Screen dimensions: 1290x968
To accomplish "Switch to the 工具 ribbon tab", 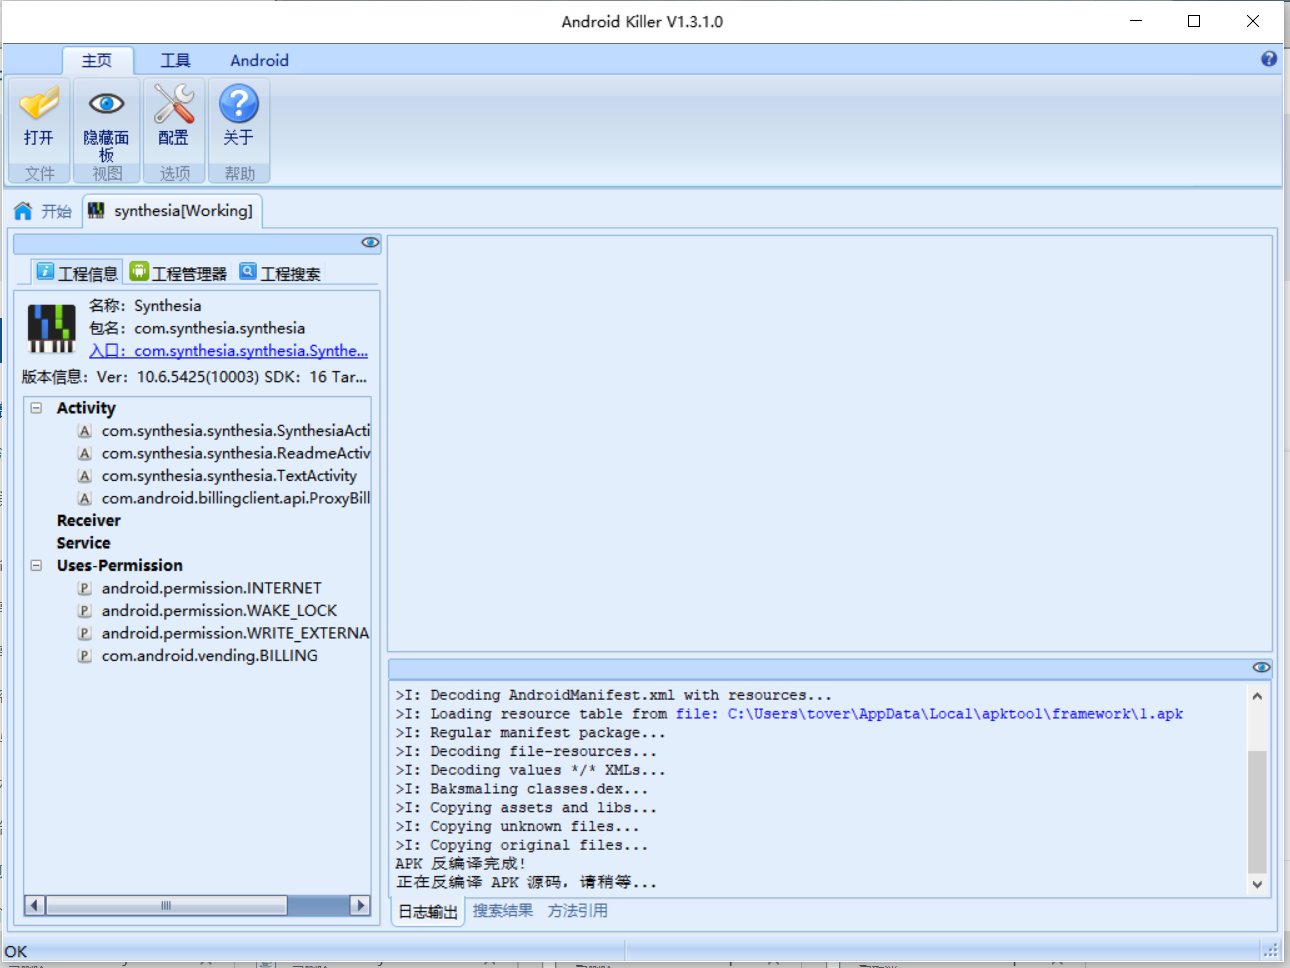I will tap(176, 60).
